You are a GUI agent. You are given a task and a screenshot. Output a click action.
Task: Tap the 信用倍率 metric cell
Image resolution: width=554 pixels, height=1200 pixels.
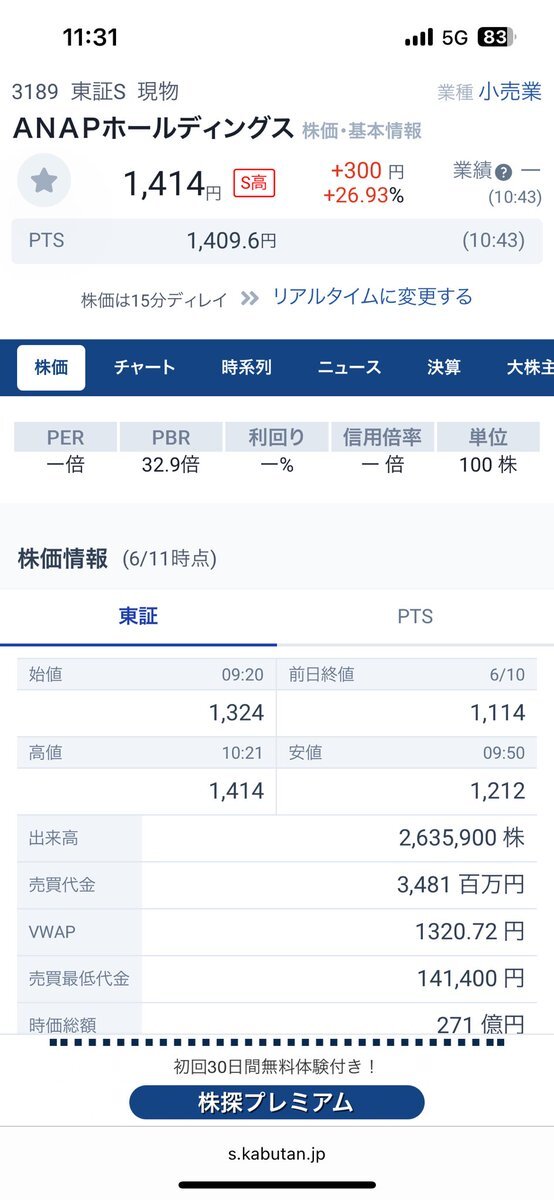point(382,451)
